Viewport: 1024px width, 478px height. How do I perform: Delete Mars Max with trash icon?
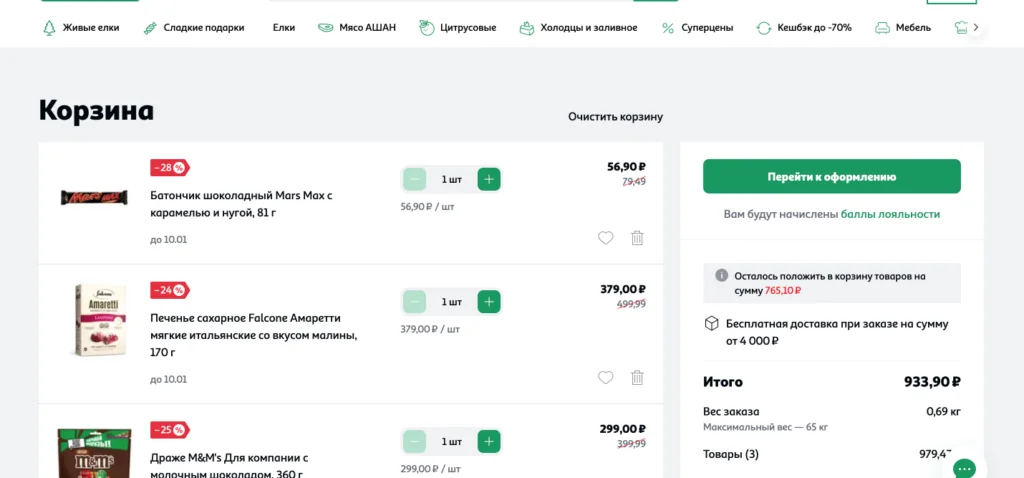pyautogui.click(x=637, y=238)
